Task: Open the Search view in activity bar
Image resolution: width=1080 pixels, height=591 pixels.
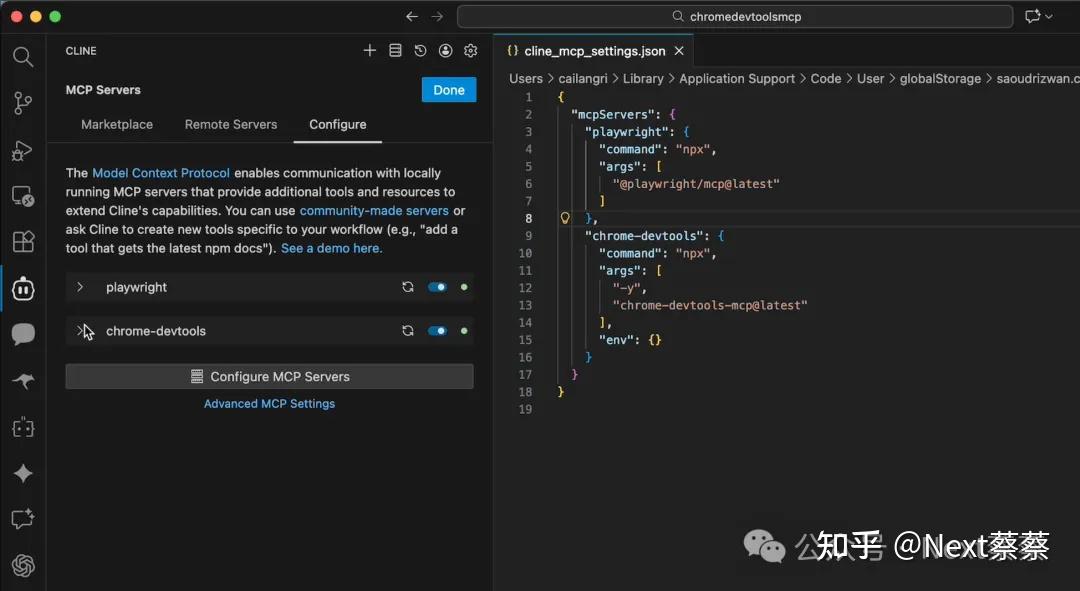Action: (x=22, y=57)
